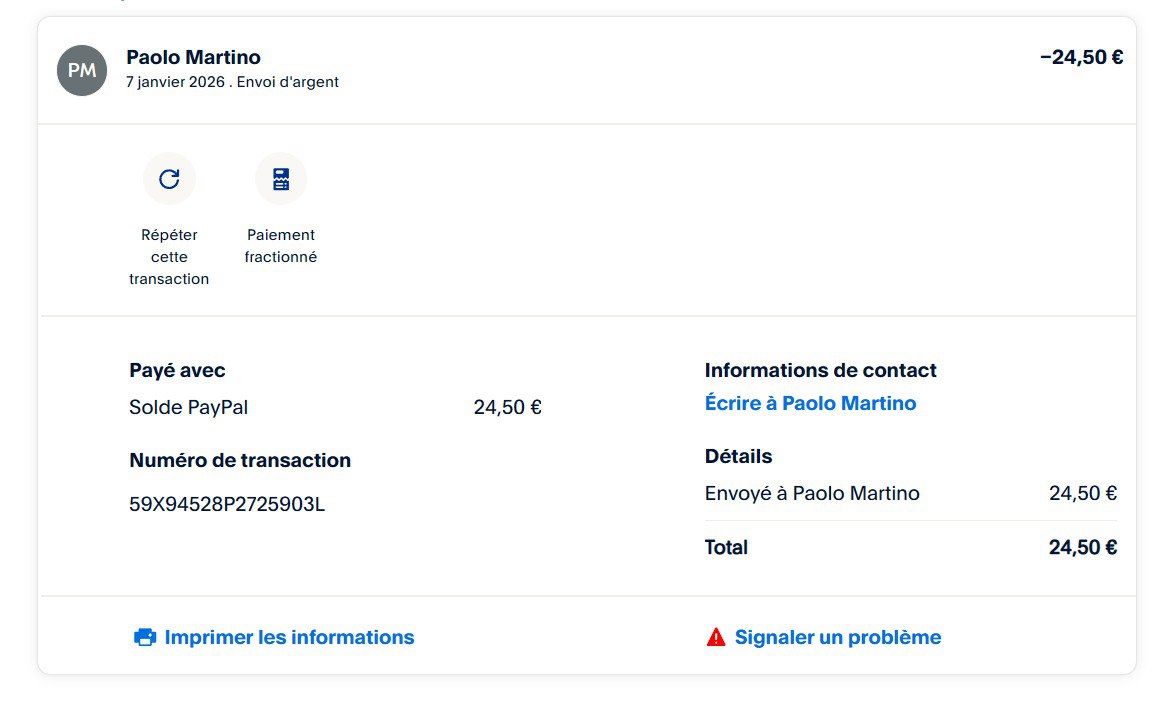Click the bold Total amount value

click(x=1082, y=547)
